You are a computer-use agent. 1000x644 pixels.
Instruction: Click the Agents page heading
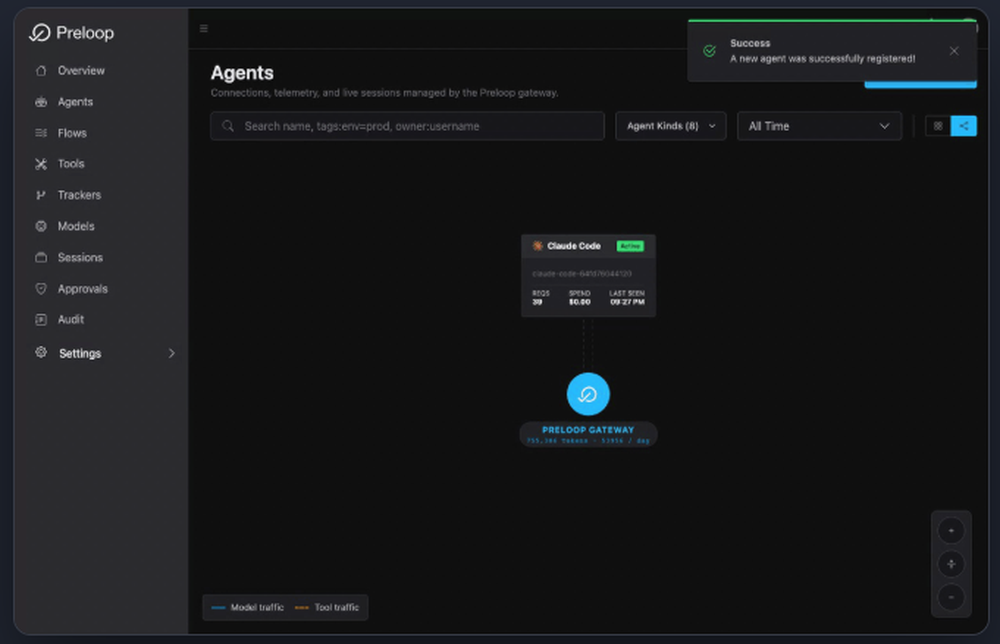pos(242,73)
